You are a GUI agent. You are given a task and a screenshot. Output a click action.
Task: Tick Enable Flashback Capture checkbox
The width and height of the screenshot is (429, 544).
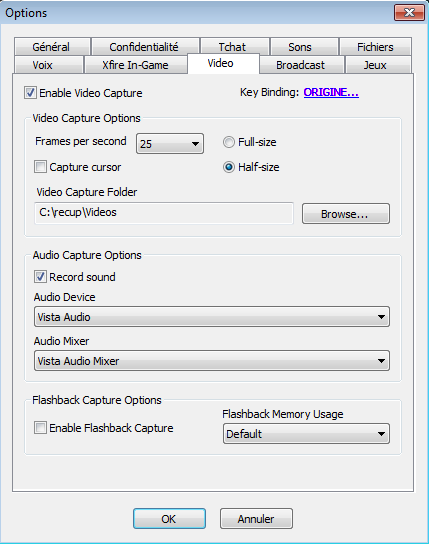coord(40,428)
